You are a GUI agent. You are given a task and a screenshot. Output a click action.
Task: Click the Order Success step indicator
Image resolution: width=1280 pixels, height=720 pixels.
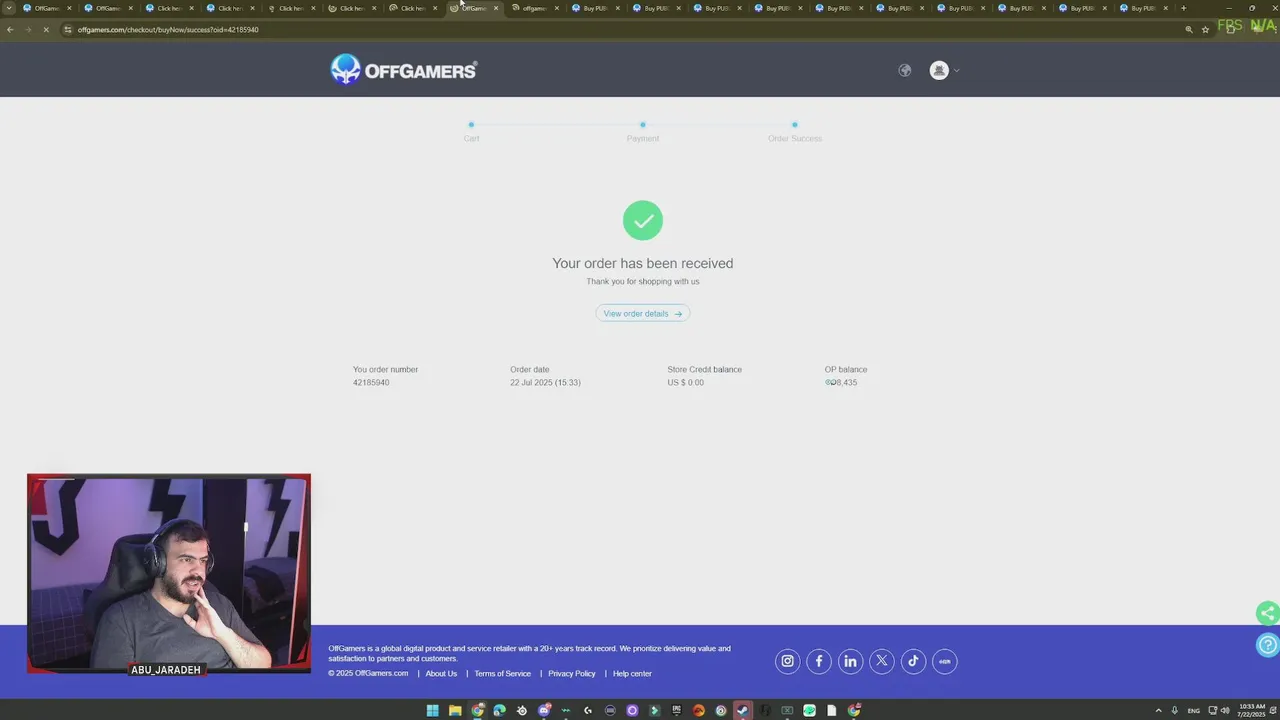click(x=795, y=132)
